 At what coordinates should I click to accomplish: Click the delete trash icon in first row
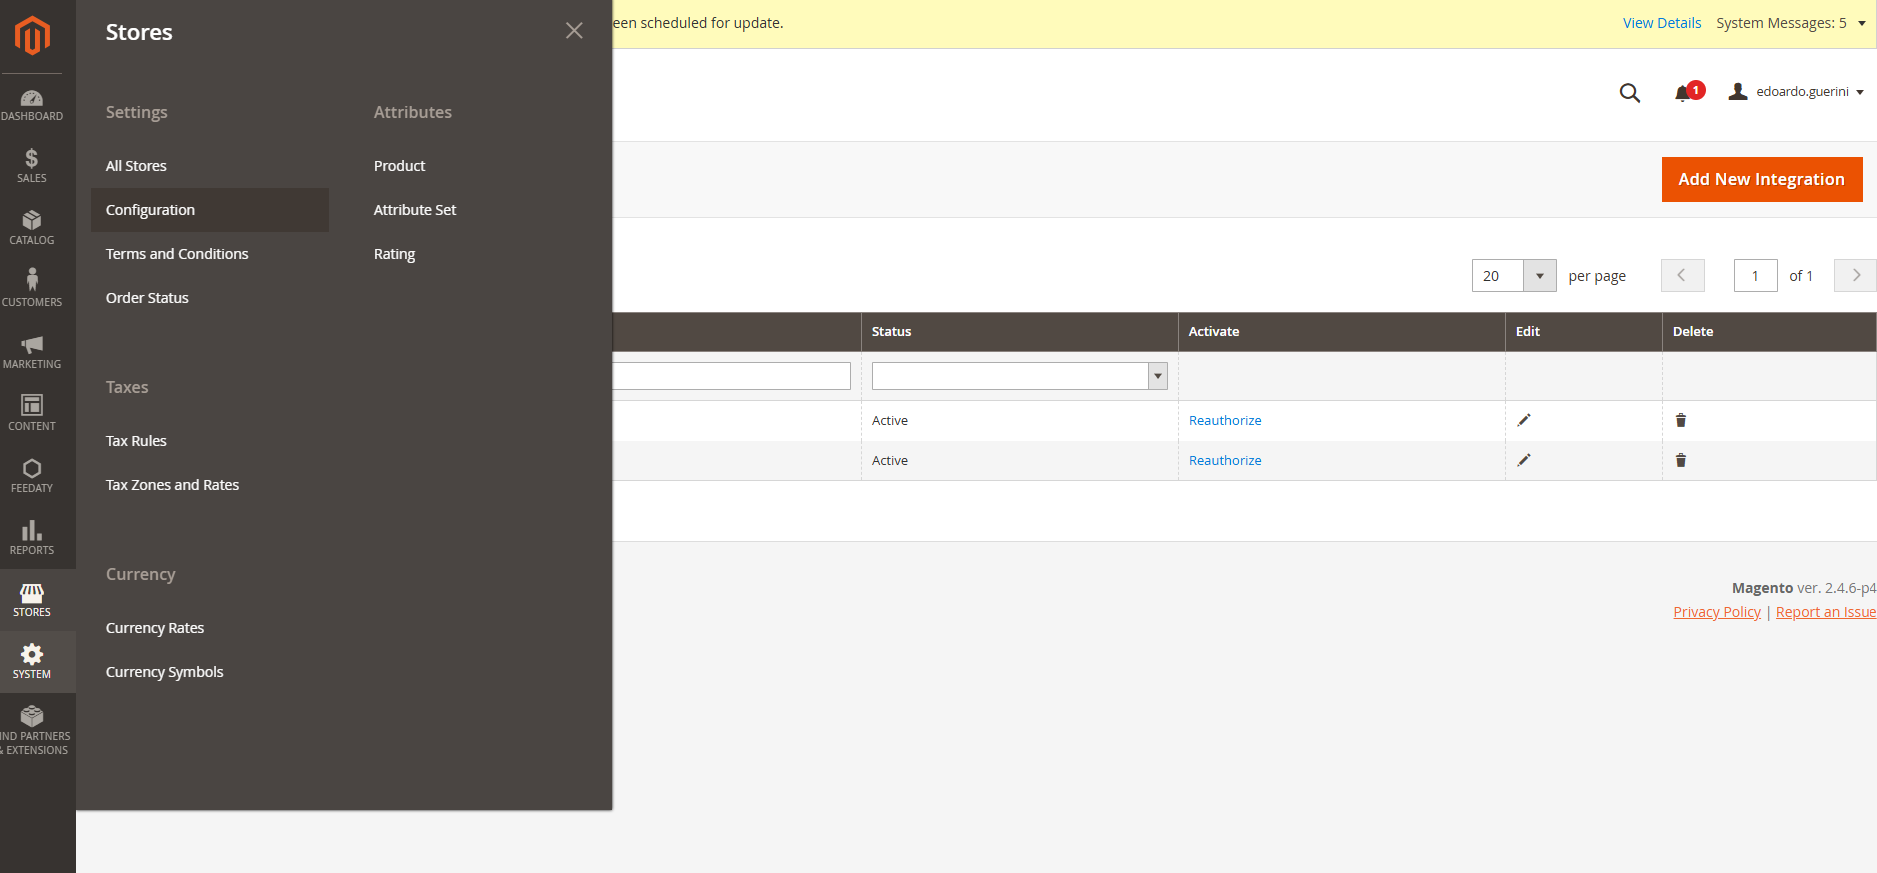pos(1681,420)
